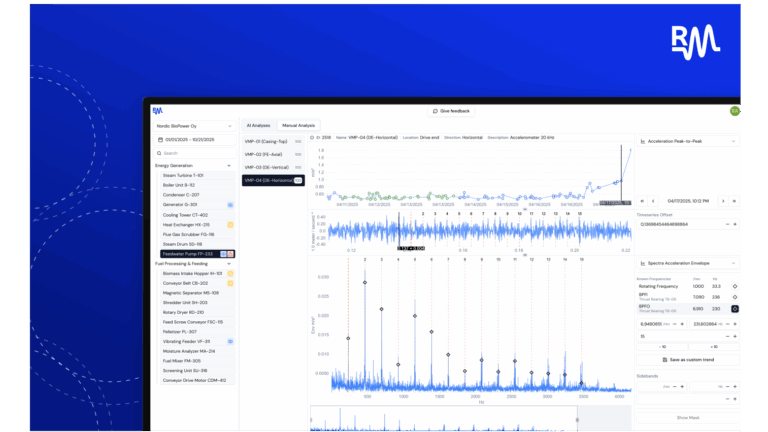The image size is (768, 432).
Task: Increase the harmonics count of 15
Action: [x=735, y=336]
